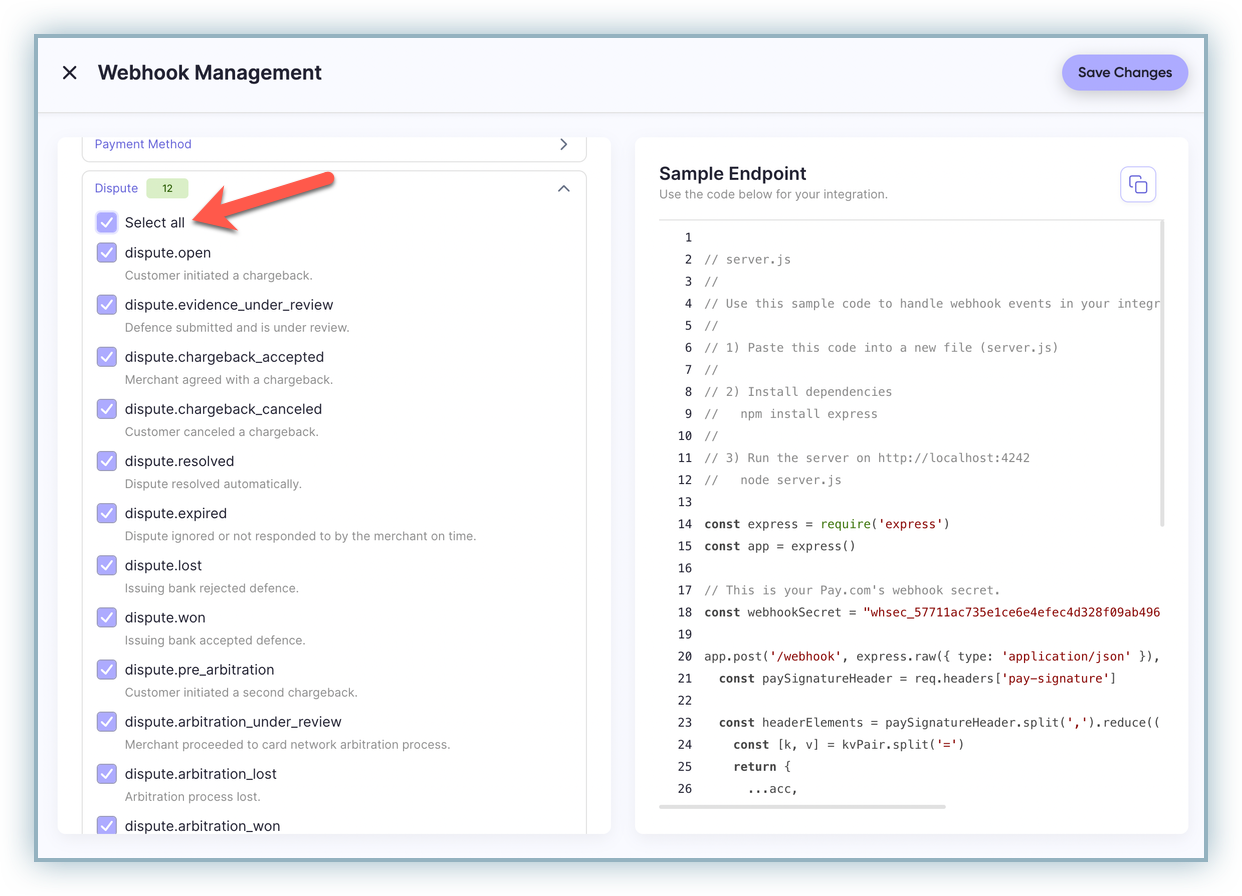Deselect dispute.chargeback_canceled checkbox

click(x=107, y=409)
